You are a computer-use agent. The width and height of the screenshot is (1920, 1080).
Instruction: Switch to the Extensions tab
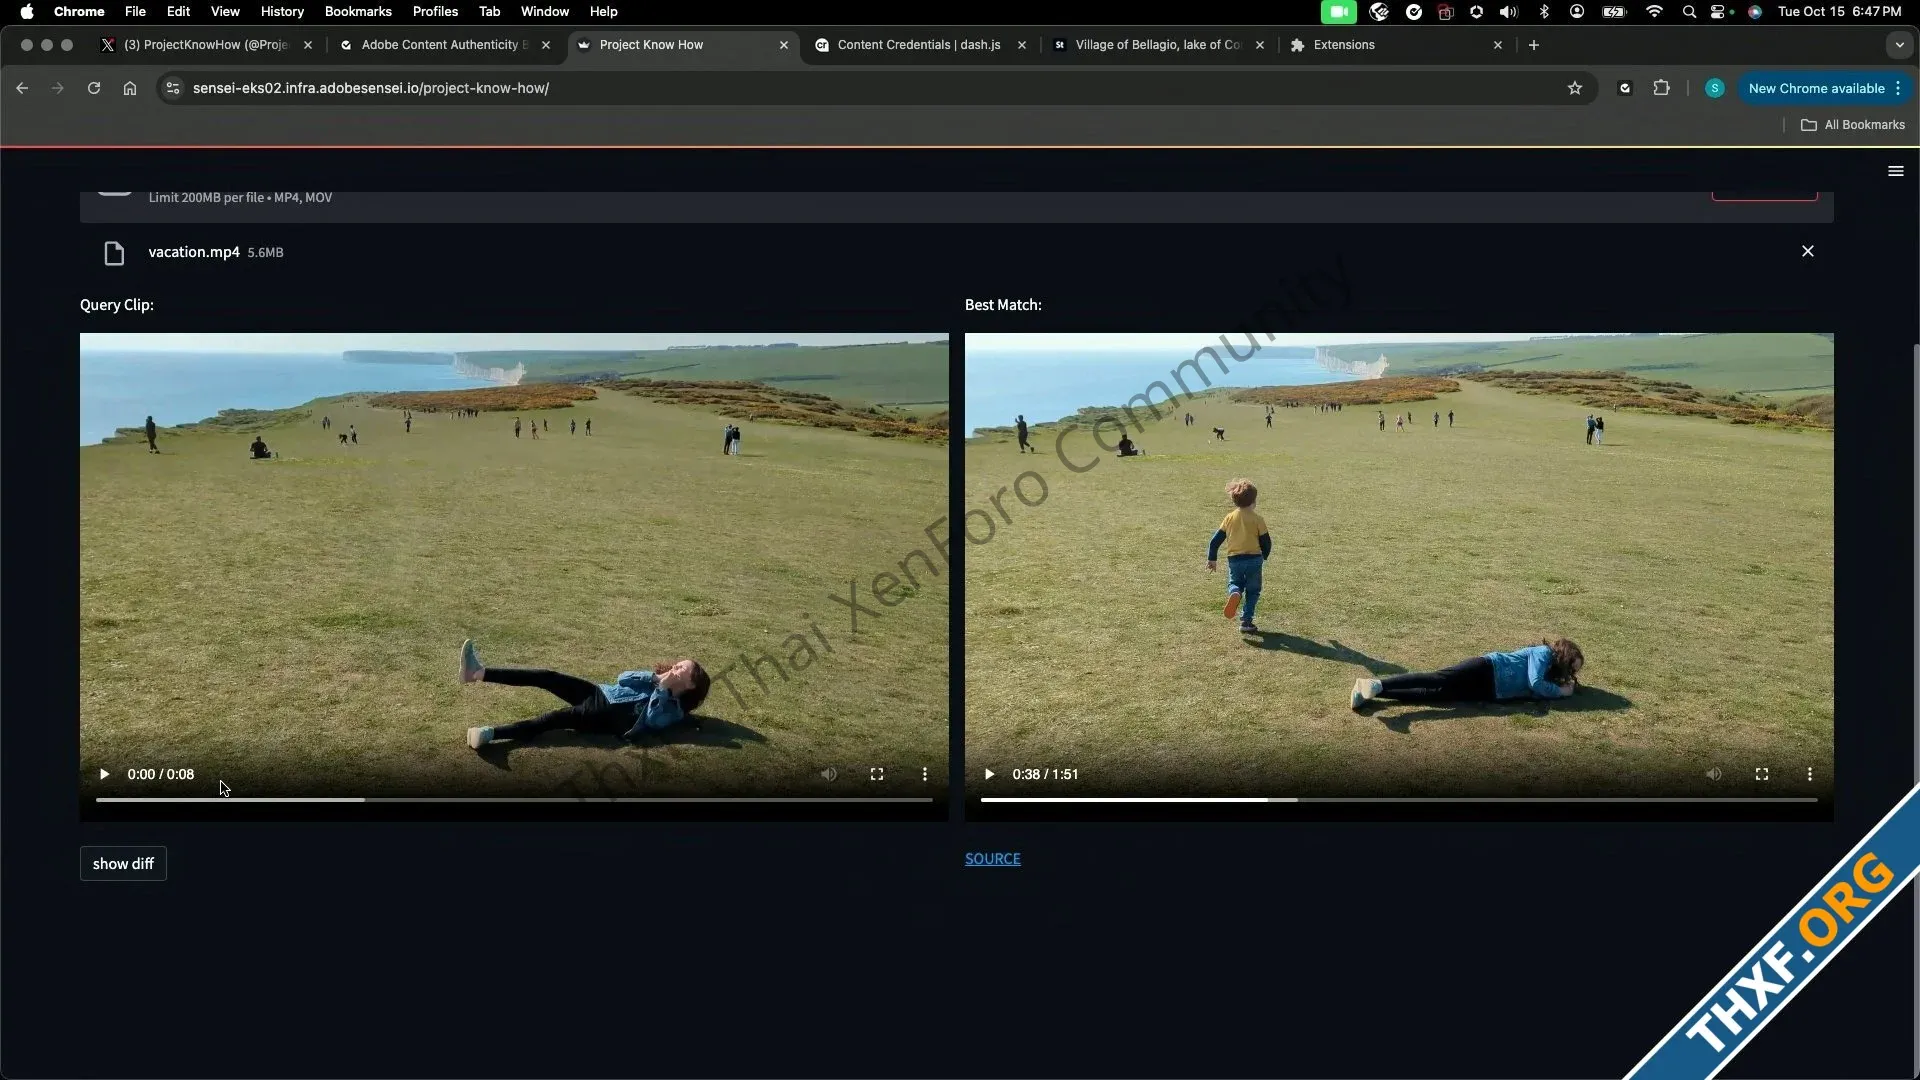pyautogui.click(x=1396, y=45)
